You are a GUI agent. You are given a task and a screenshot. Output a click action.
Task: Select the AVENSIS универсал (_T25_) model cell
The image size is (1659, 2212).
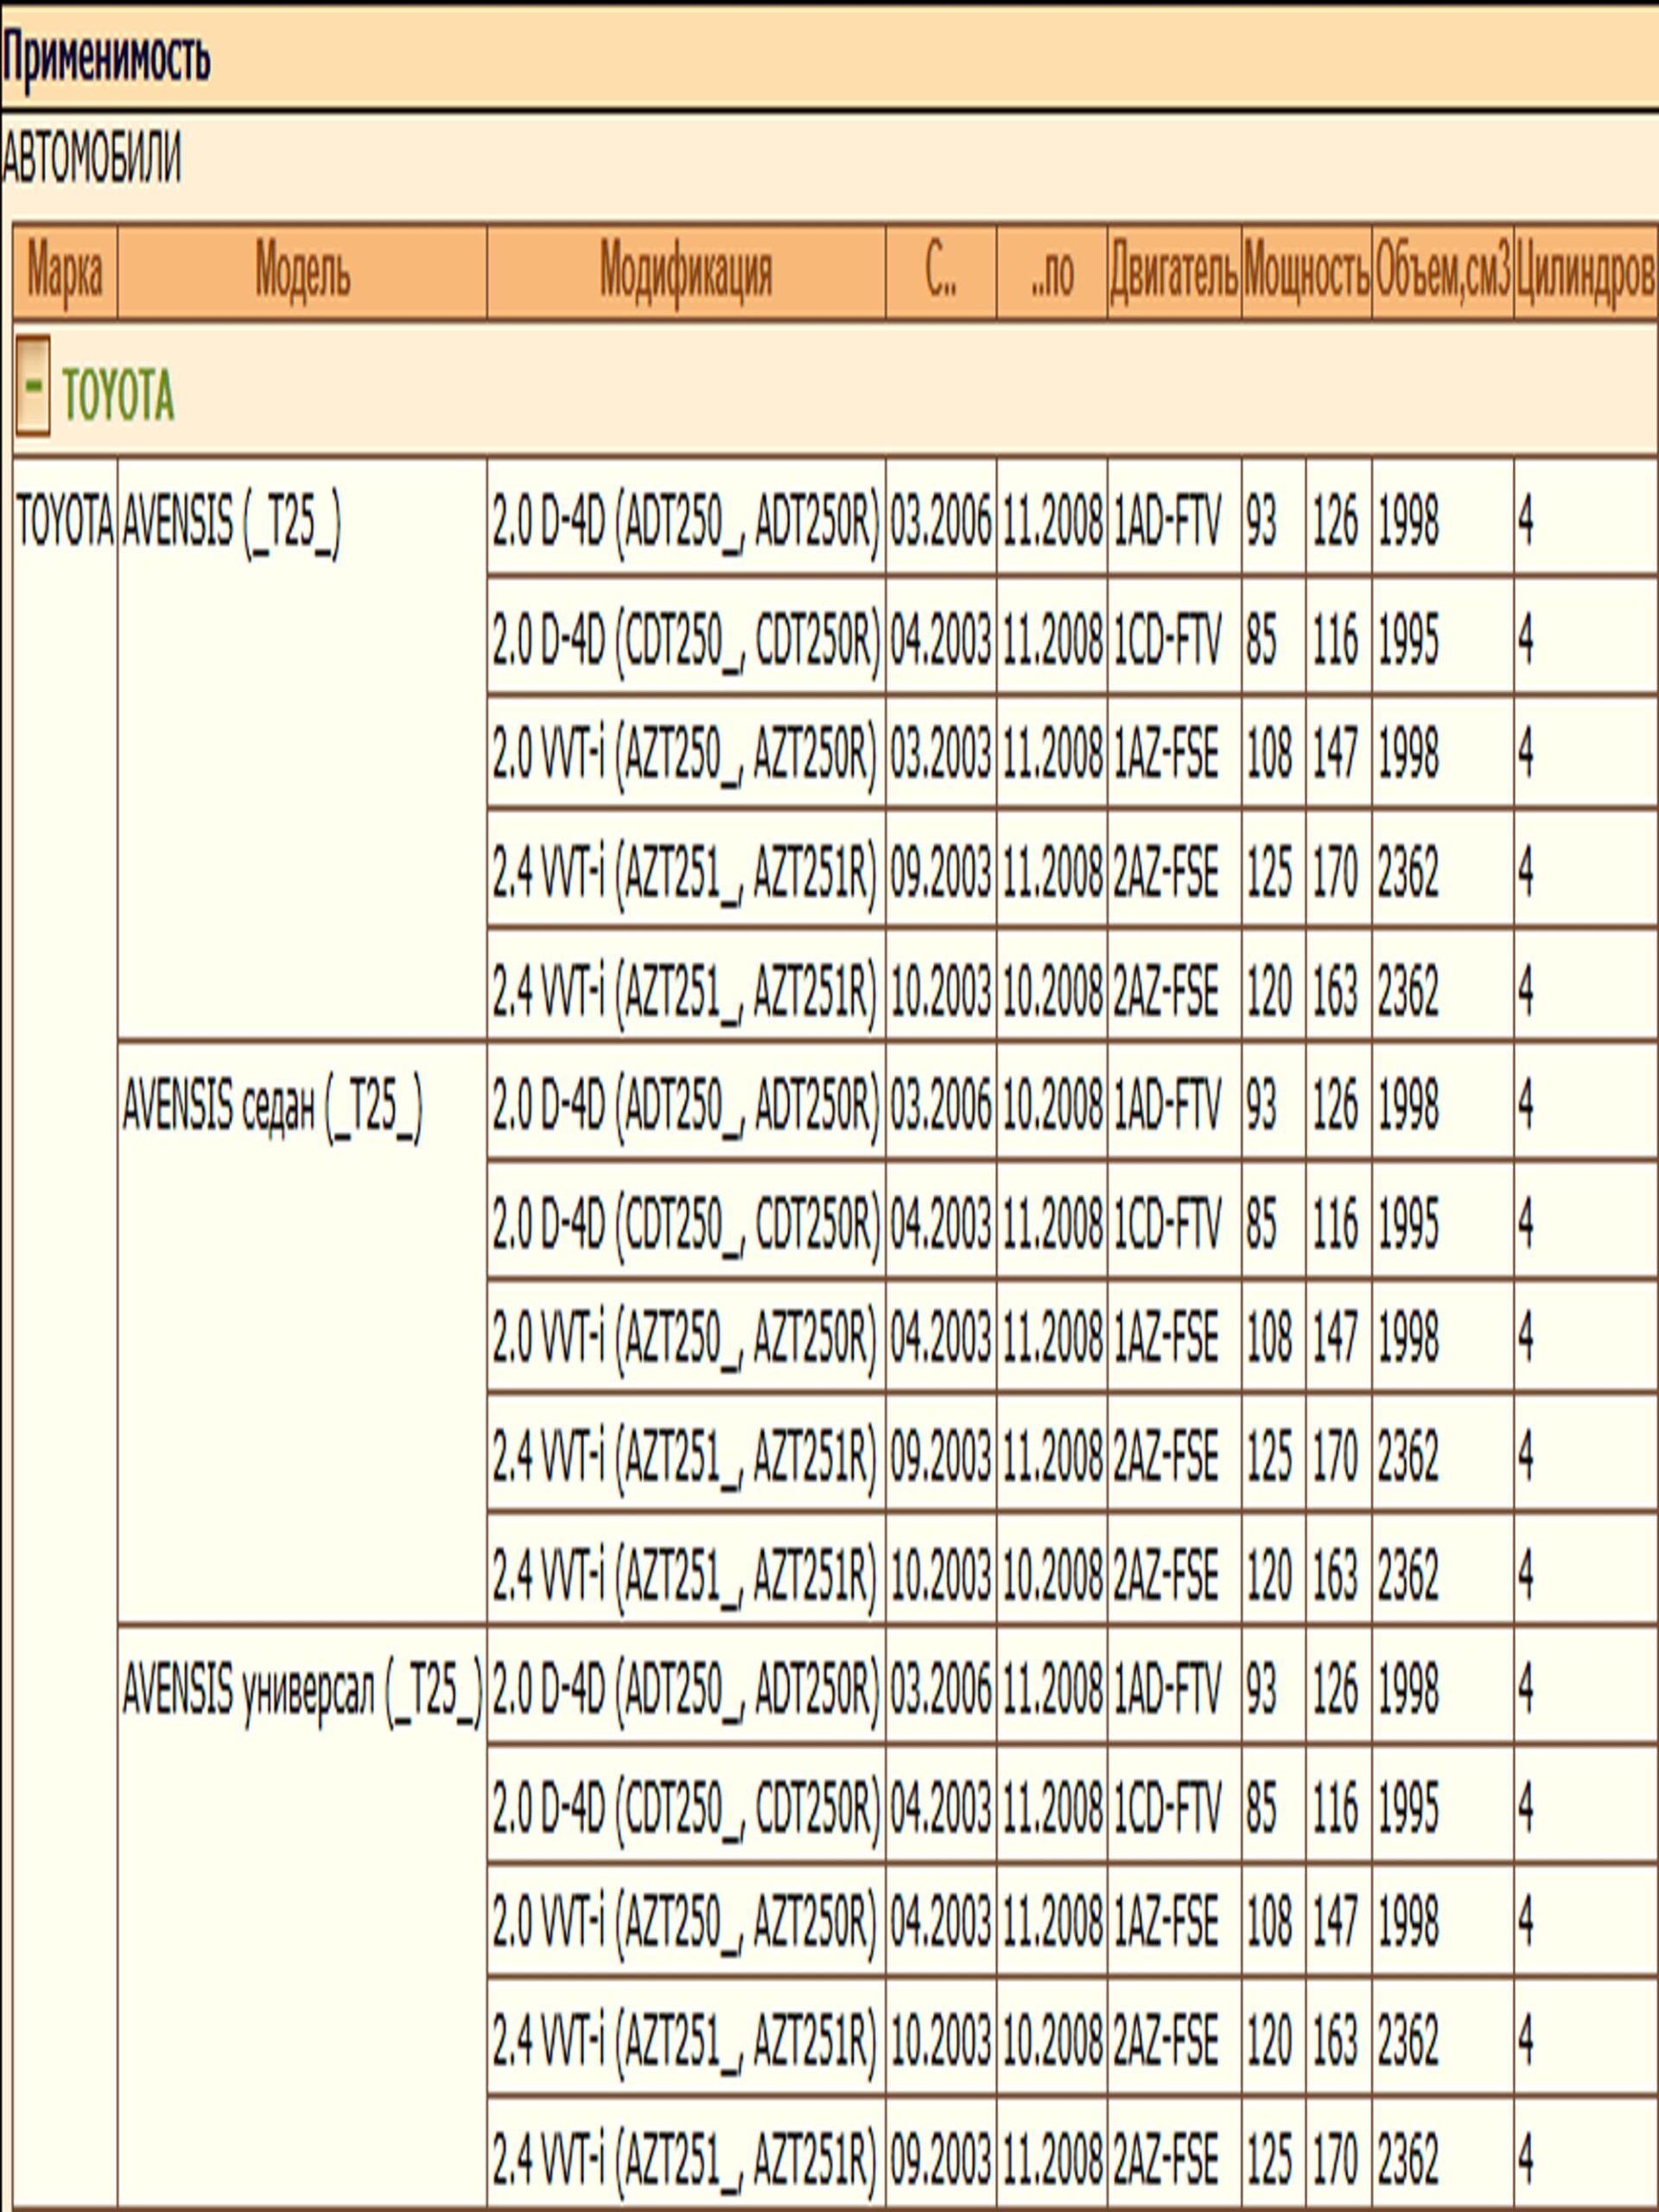click(x=302, y=1690)
